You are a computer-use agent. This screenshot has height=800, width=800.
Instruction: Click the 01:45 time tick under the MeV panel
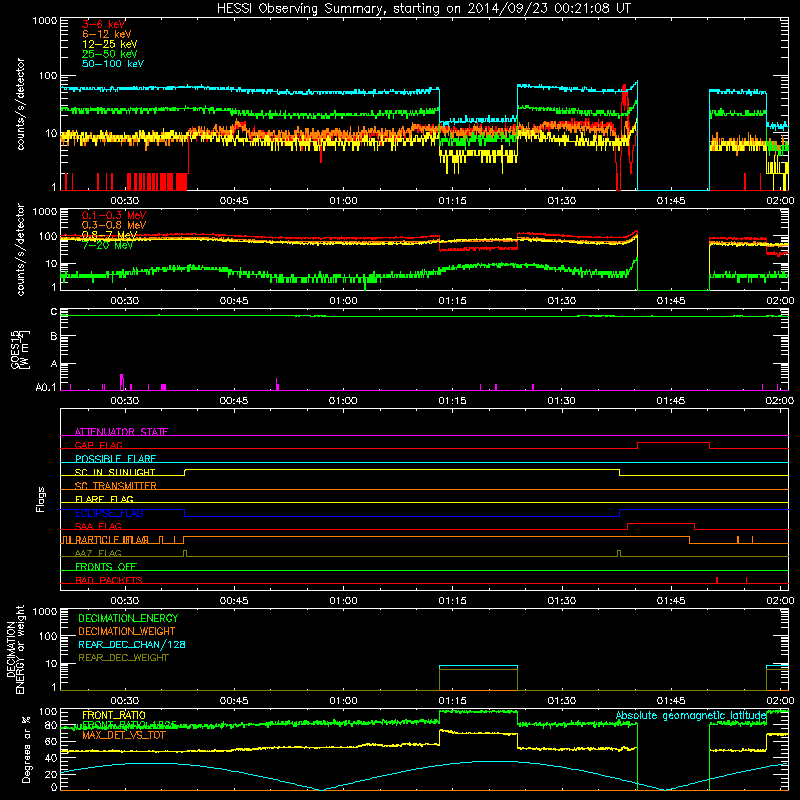tap(671, 301)
